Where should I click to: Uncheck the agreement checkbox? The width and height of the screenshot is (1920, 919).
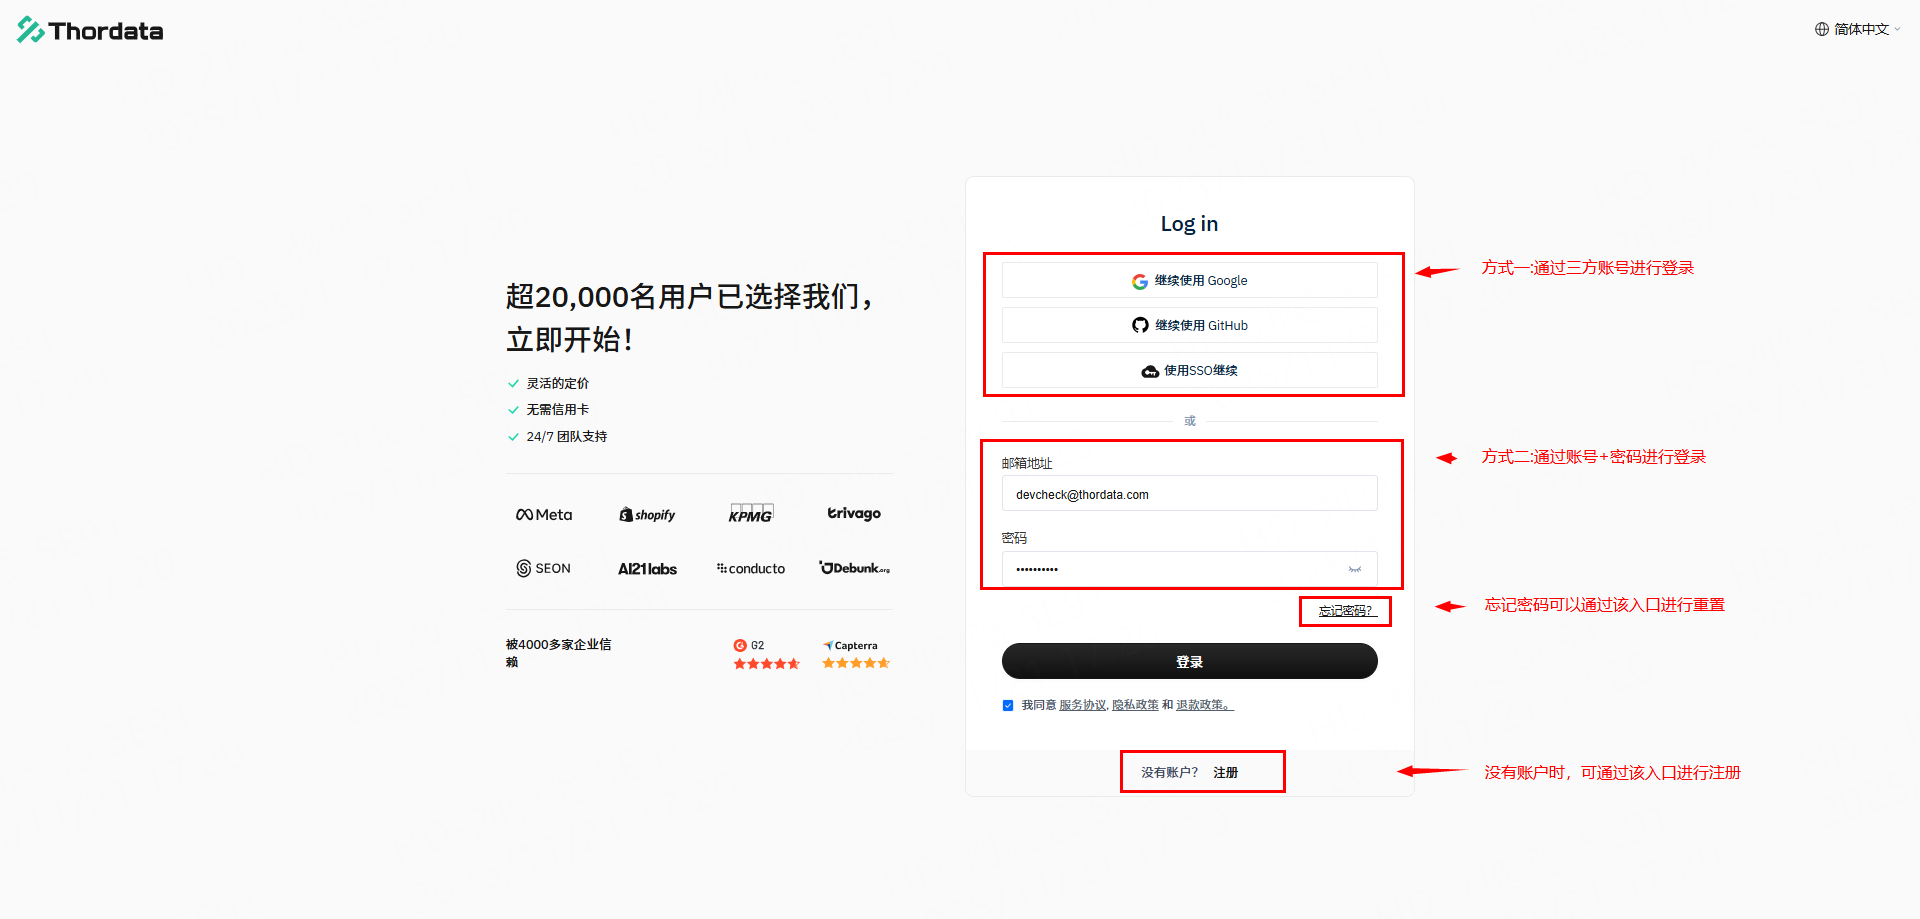tap(1008, 705)
